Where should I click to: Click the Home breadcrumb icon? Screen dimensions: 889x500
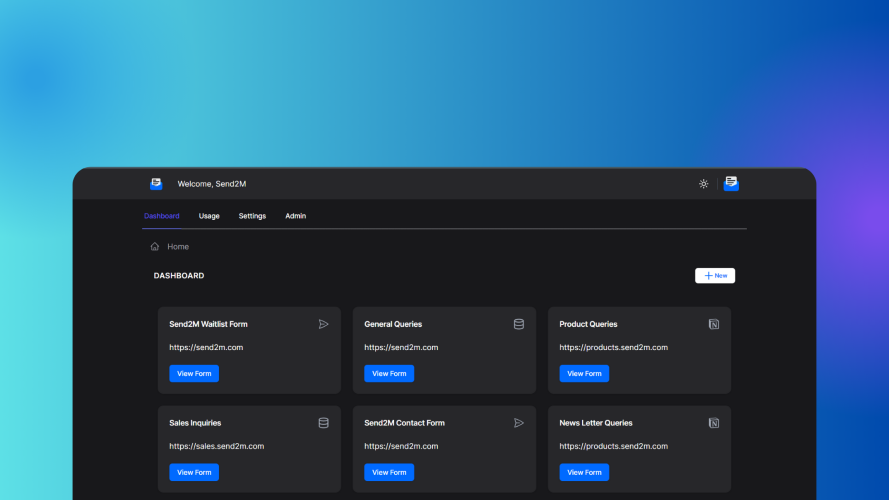pyautogui.click(x=155, y=246)
